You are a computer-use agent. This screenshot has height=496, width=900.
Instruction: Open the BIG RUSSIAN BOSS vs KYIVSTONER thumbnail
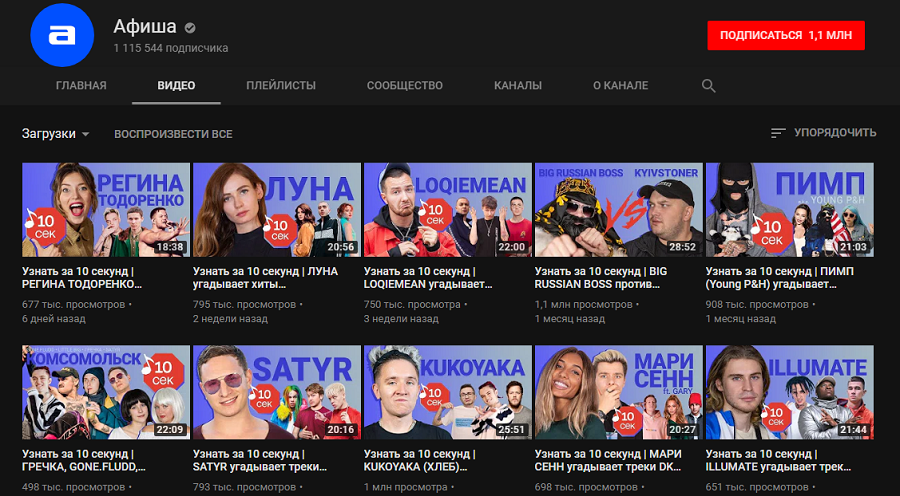pyautogui.click(x=619, y=210)
